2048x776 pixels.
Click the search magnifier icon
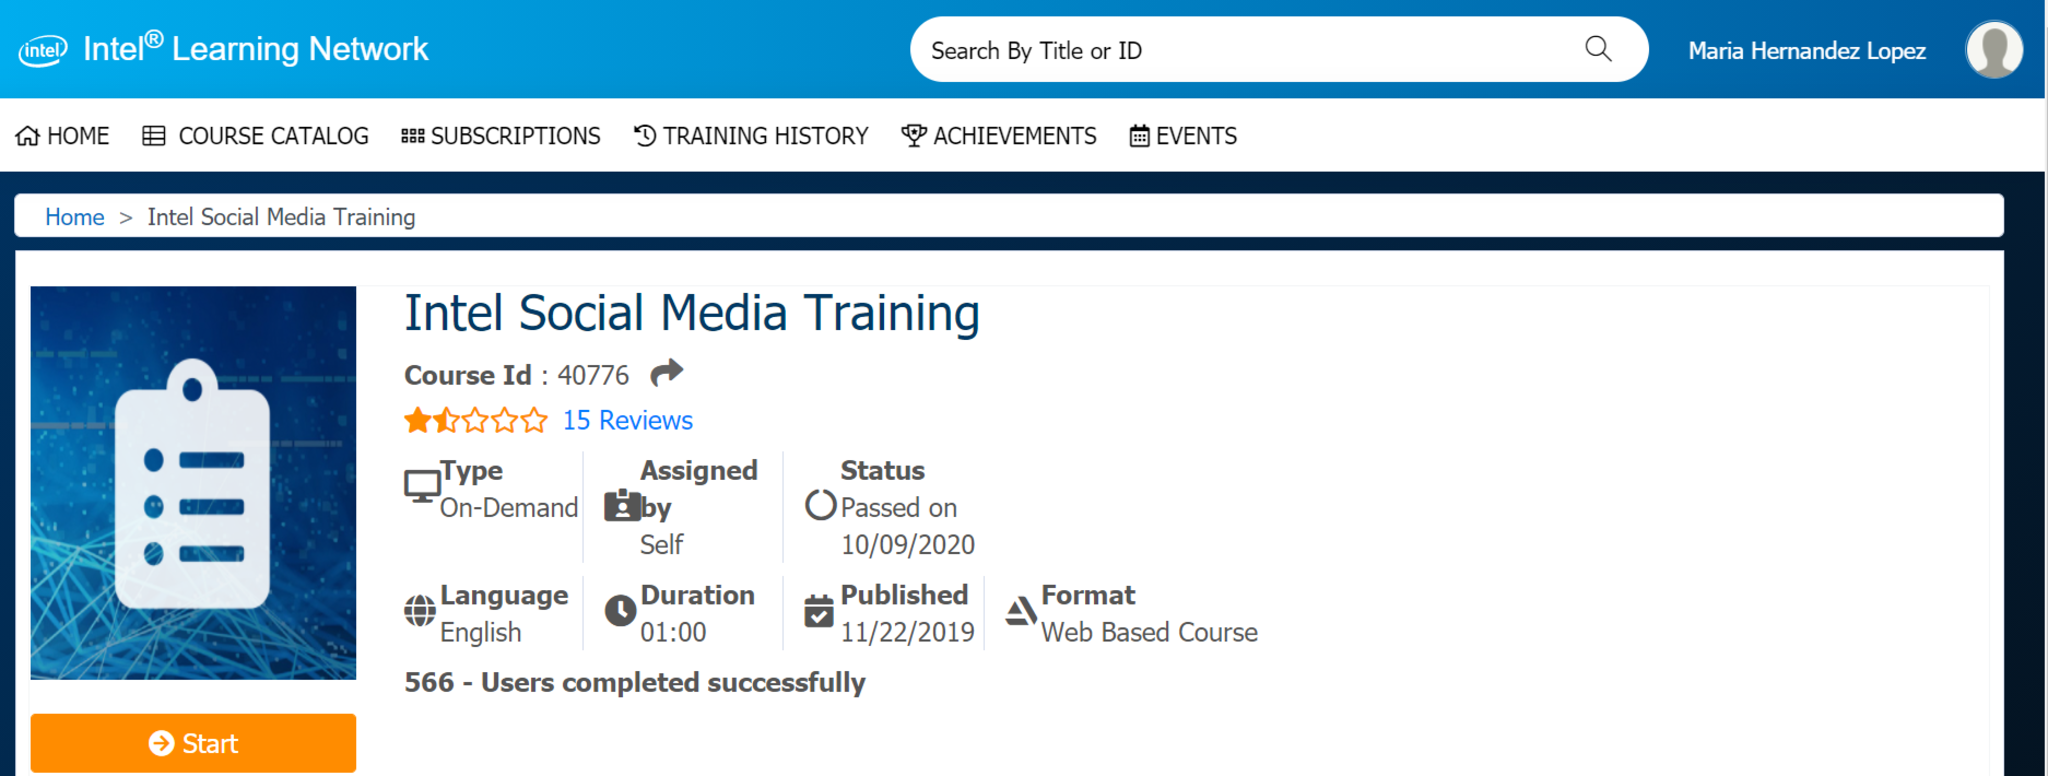point(1598,49)
